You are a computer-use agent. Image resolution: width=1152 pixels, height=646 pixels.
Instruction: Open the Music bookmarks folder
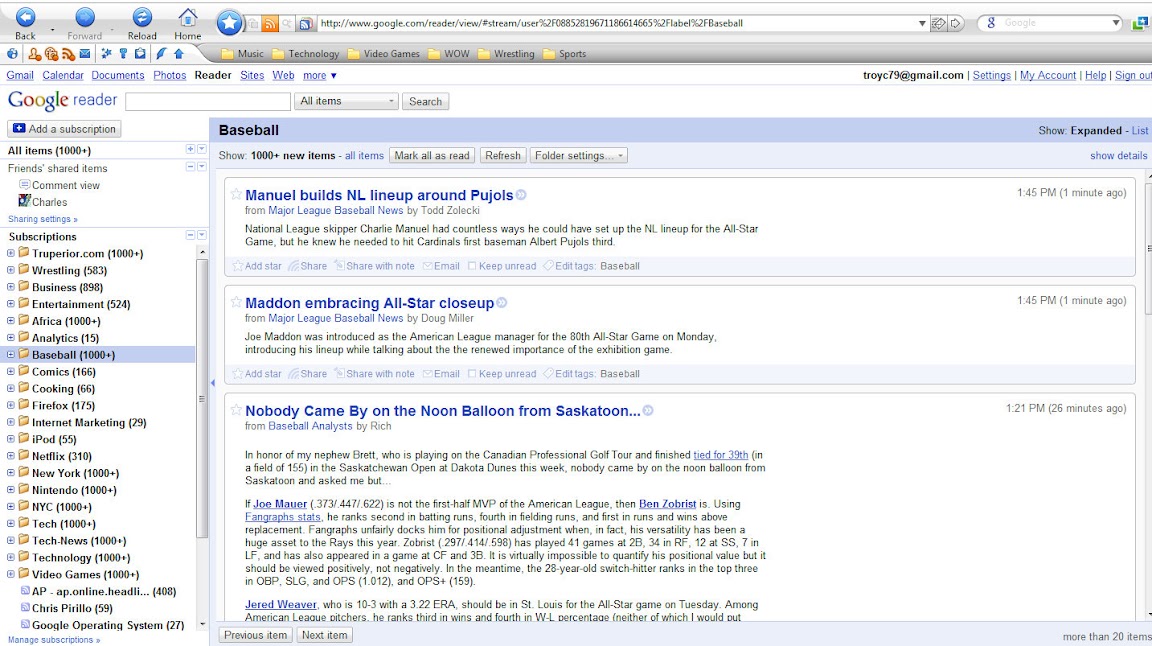click(242, 54)
